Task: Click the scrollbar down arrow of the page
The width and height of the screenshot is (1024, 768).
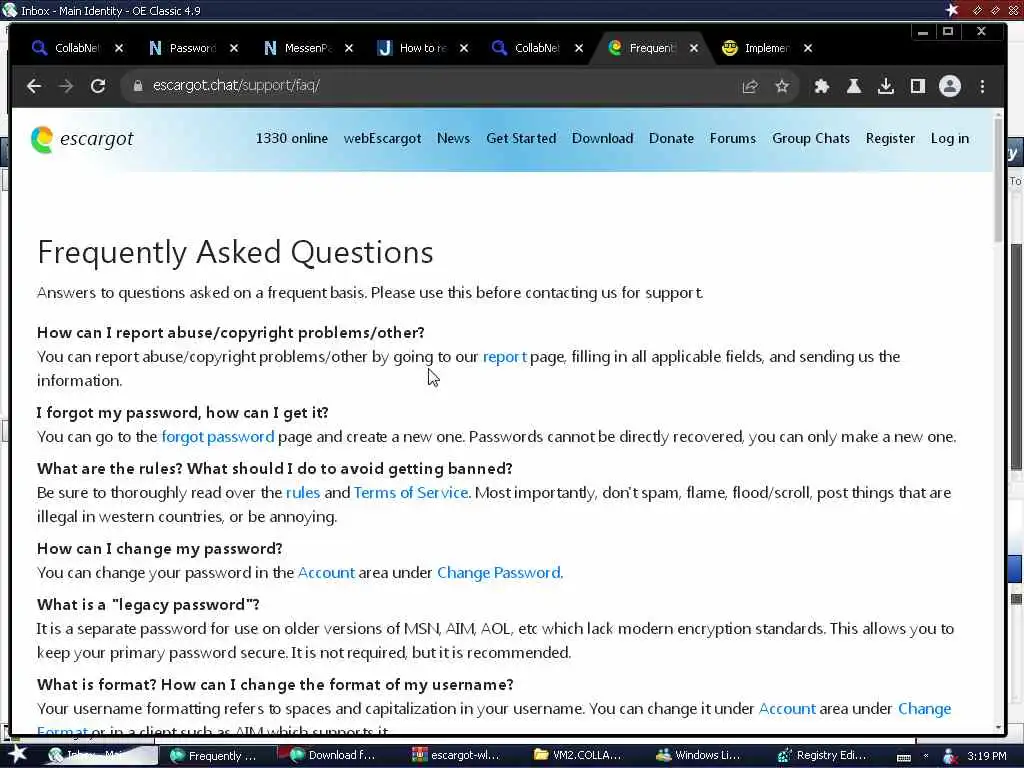Action: (x=998, y=728)
